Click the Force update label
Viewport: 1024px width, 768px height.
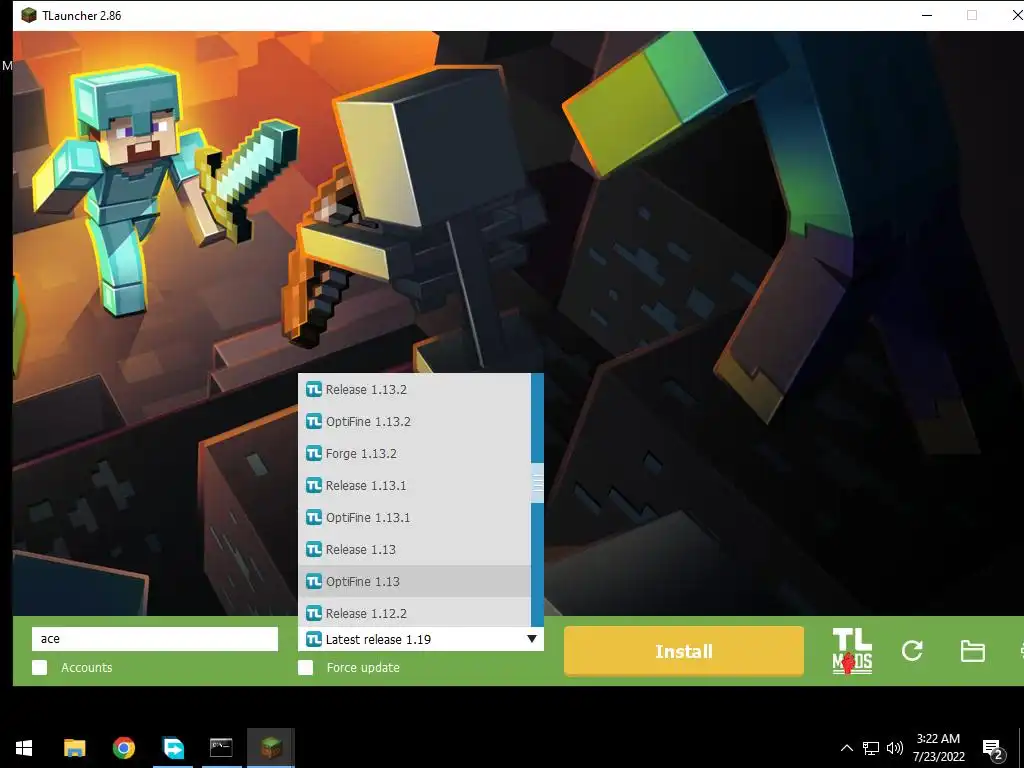[363, 667]
